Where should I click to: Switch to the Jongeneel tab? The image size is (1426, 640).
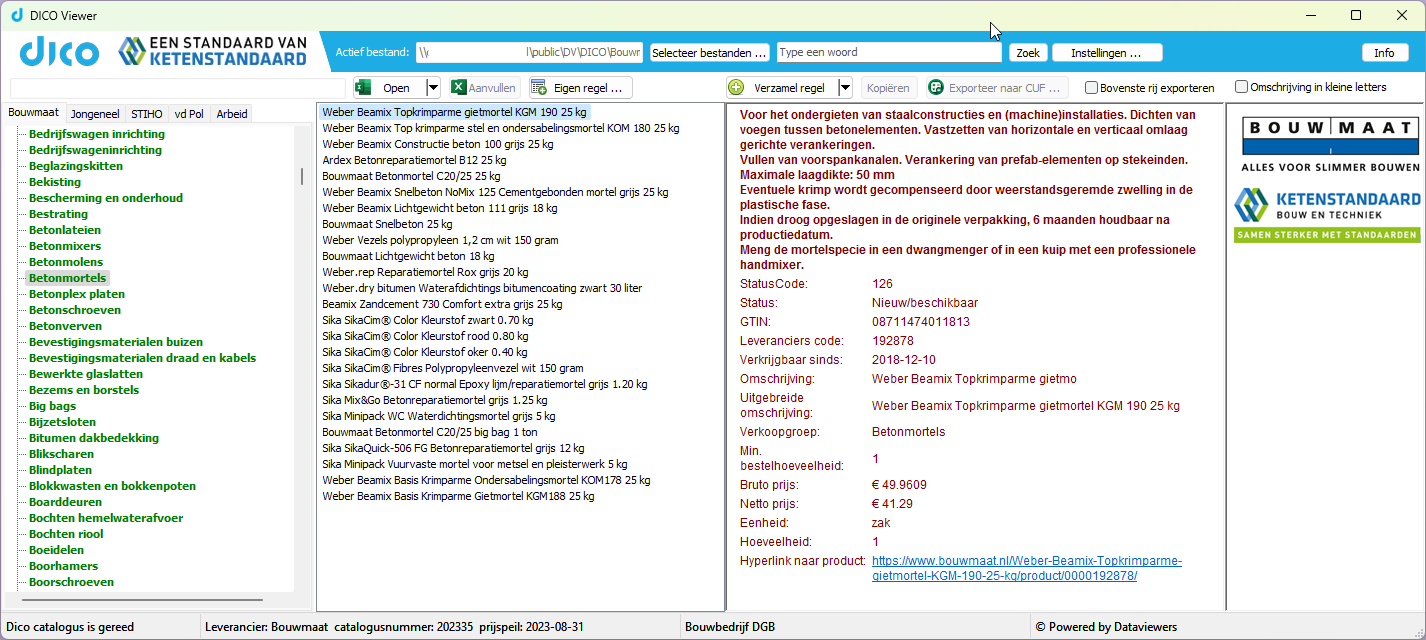tap(96, 114)
